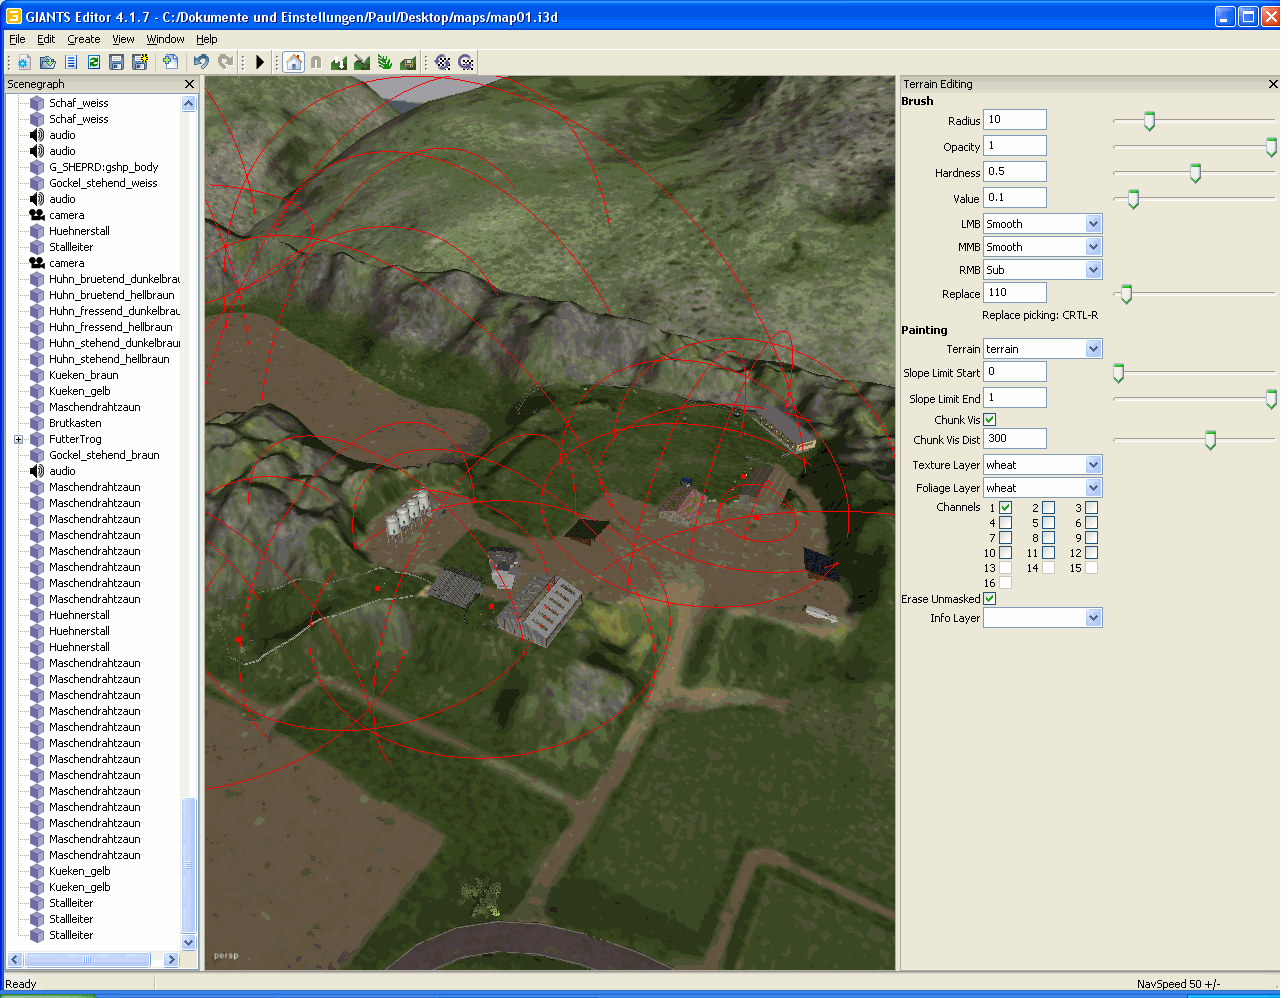Viewport: 1288px width, 998px height.
Task: Click the Hardness slider handle
Action: tap(1195, 173)
